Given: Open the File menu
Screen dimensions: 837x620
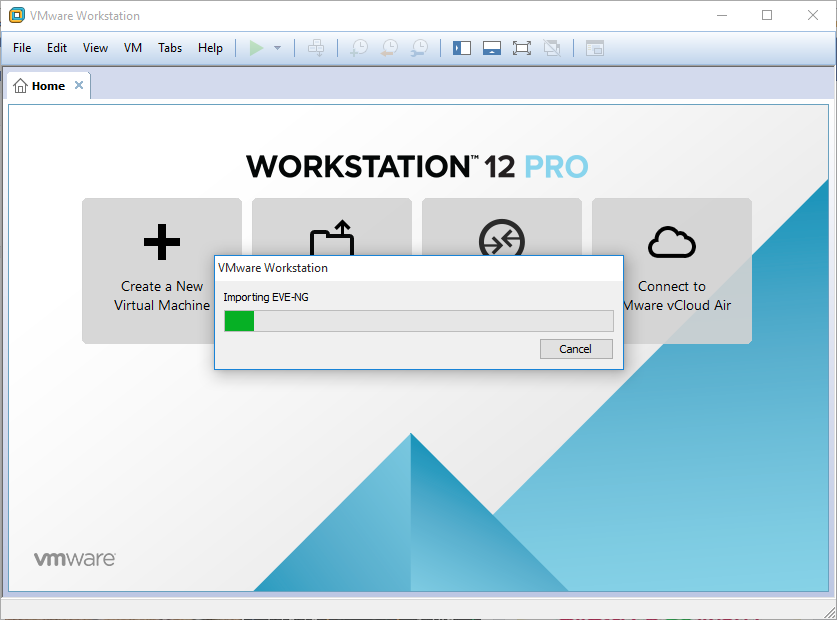Looking at the screenshot, I should pyautogui.click(x=22, y=48).
